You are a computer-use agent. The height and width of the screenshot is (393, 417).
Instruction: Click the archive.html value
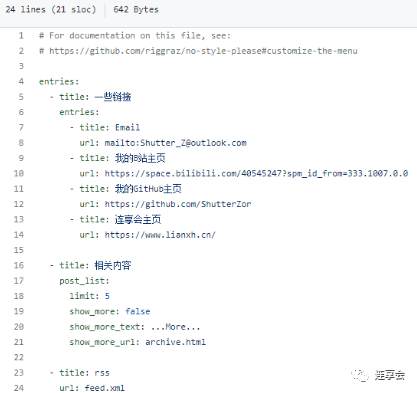point(176,342)
